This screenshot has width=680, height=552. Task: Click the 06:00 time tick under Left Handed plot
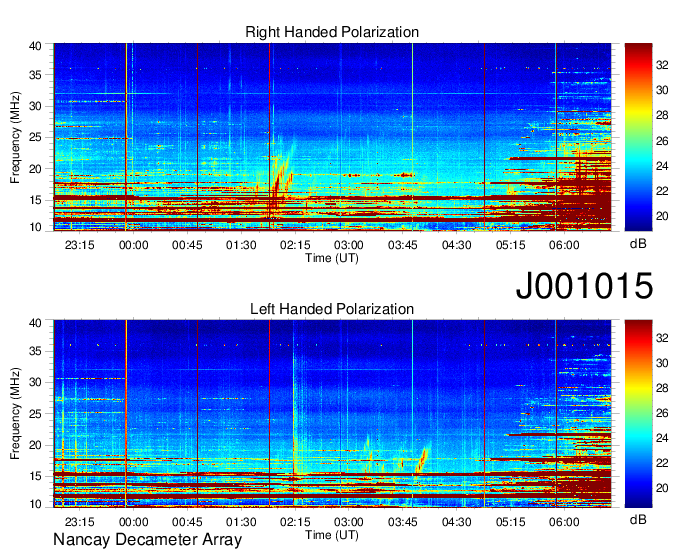[564, 522]
